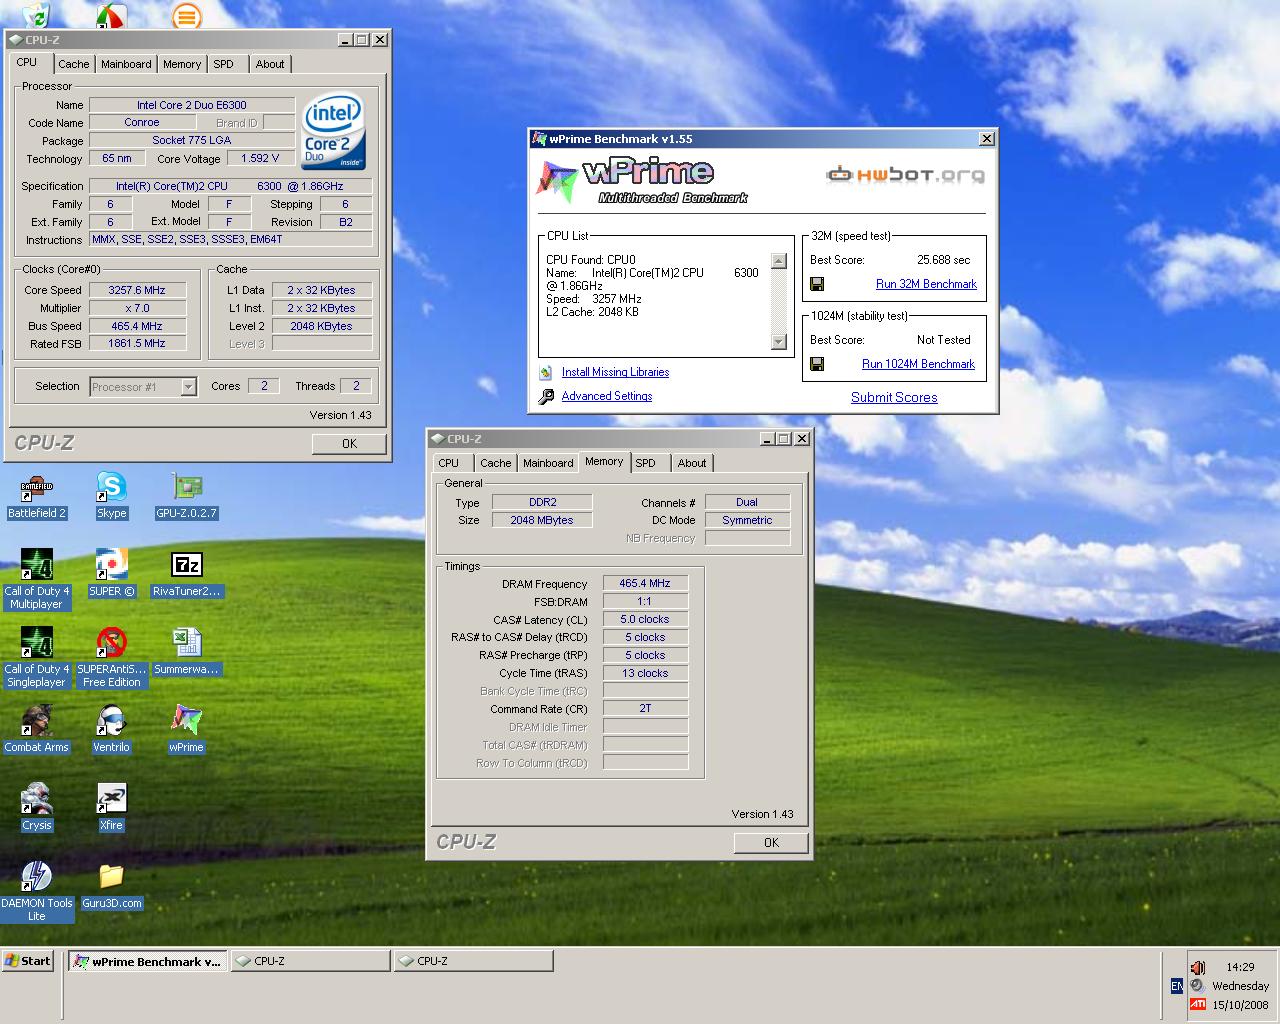Click OK in top CPU-Z window
This screenshot has width=1280, height=1024.
coord(349,443)
